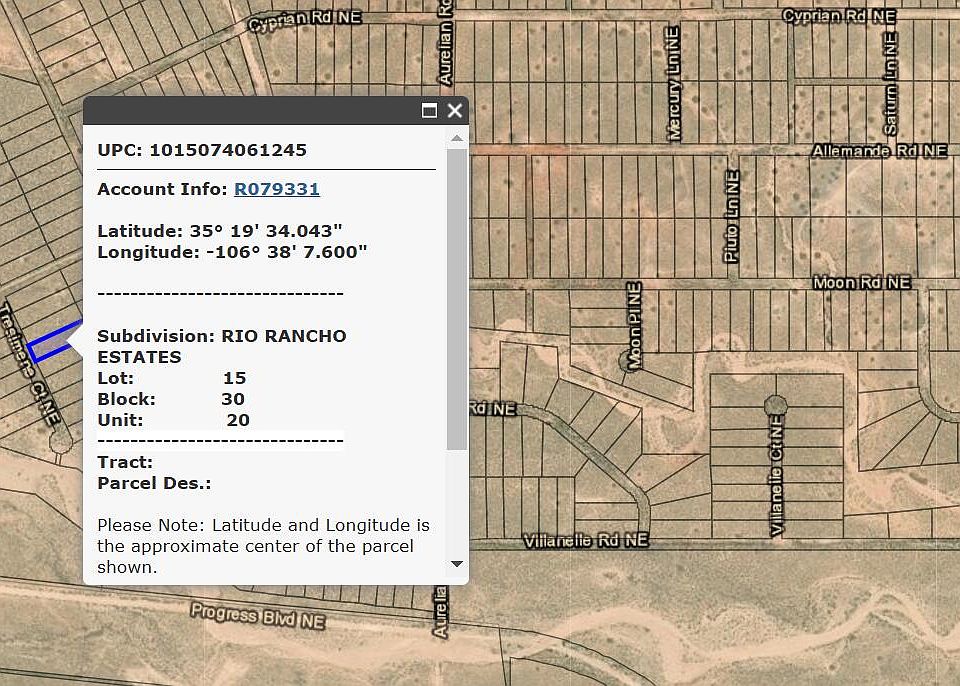The height and width of the screenshot is (686, 960).
Task: Click the Pluto Ln NE label
Action: 731,229
